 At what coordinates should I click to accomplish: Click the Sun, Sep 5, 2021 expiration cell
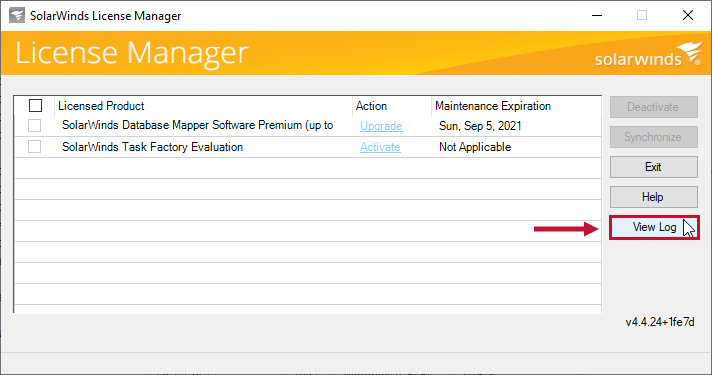[x=480, y=126]
